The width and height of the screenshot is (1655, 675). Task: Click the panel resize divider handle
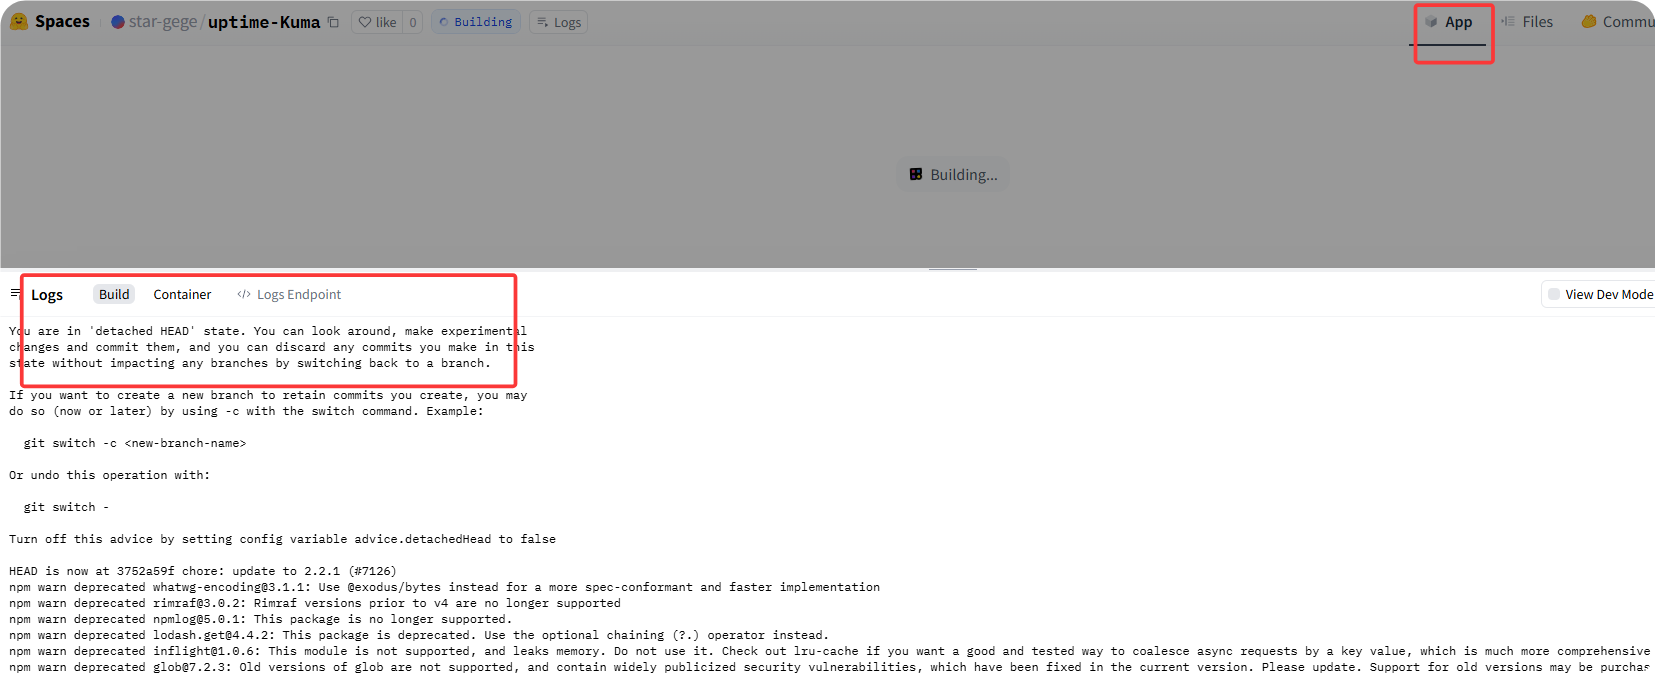click(952, 269)
